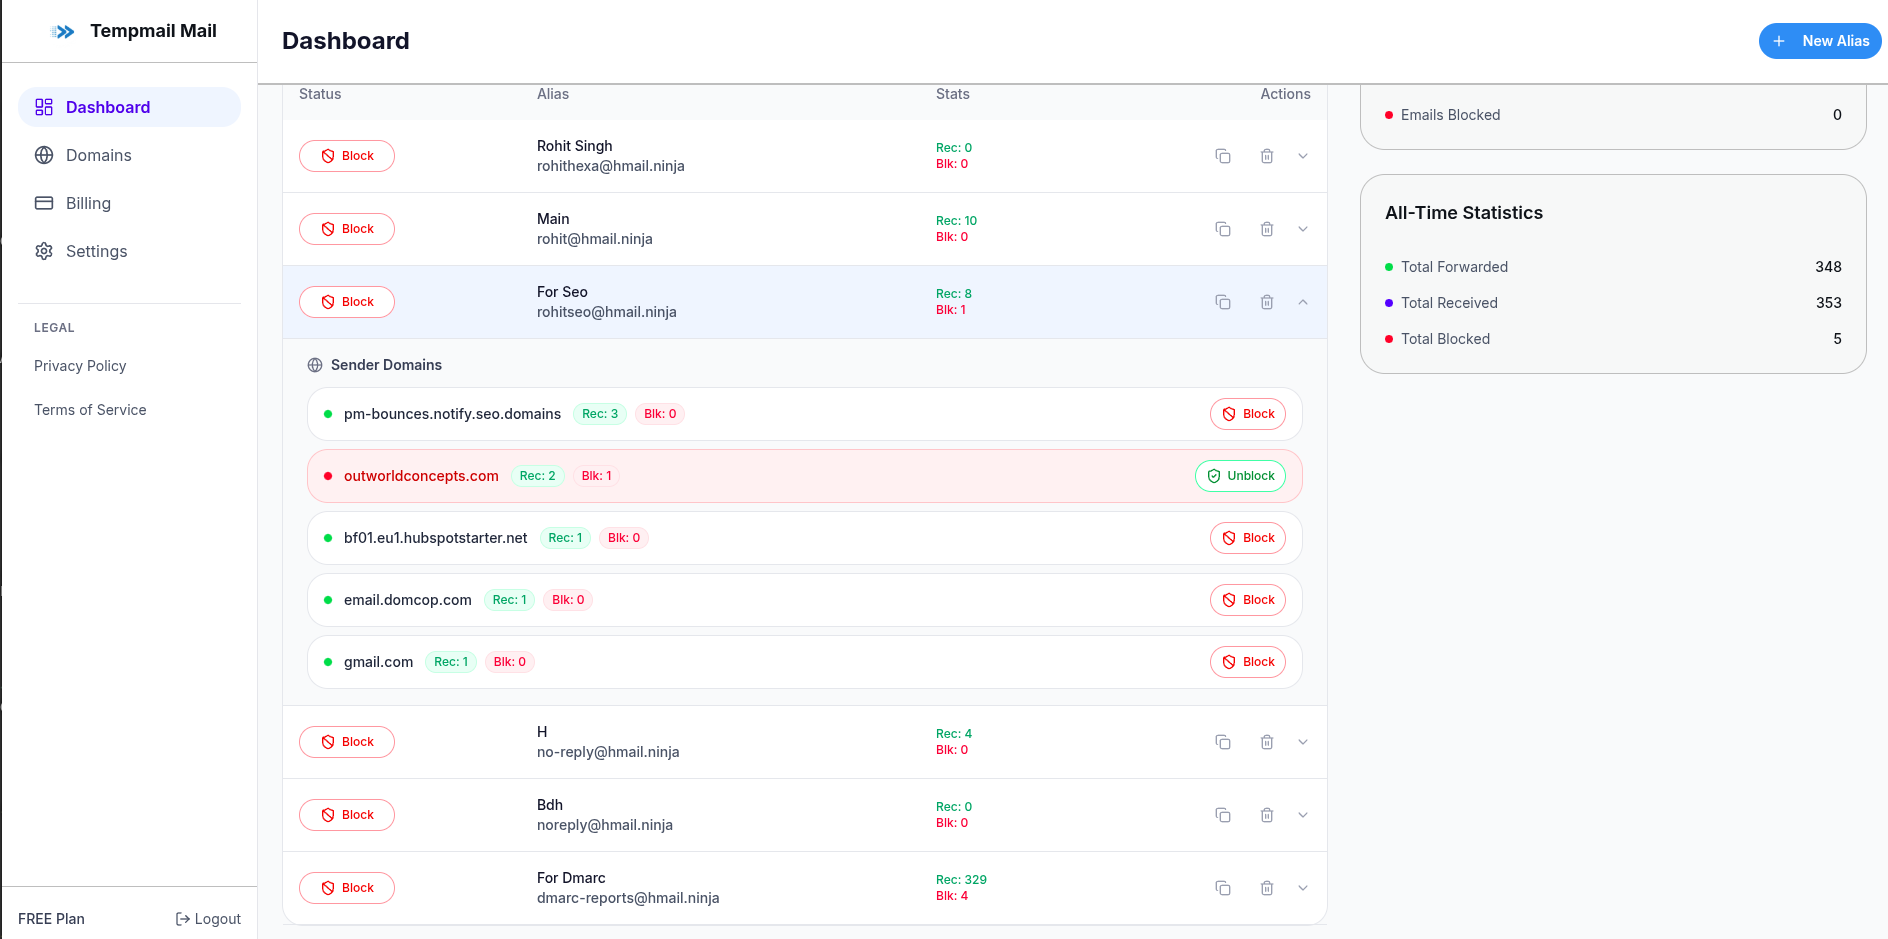Collapse the For Seo alias details
Screen dimensions: 1888x939
[1302, 302]
